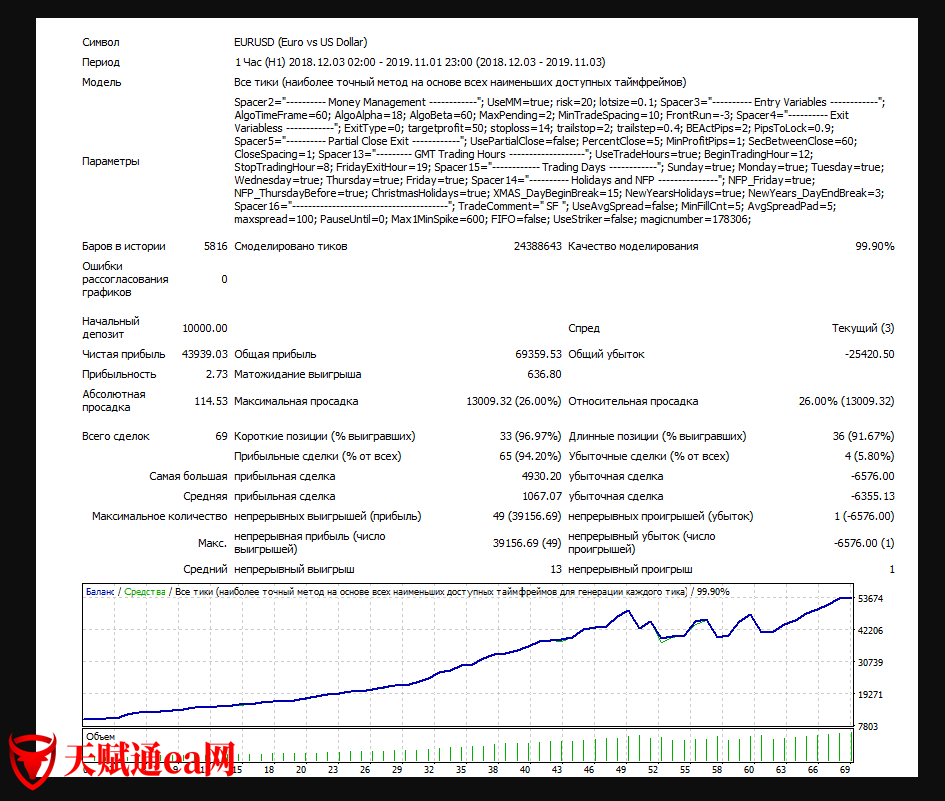The width and height of the screenshot is (945, 801).
Task: Select the green Средства legend label
Action: pos(144,592)
